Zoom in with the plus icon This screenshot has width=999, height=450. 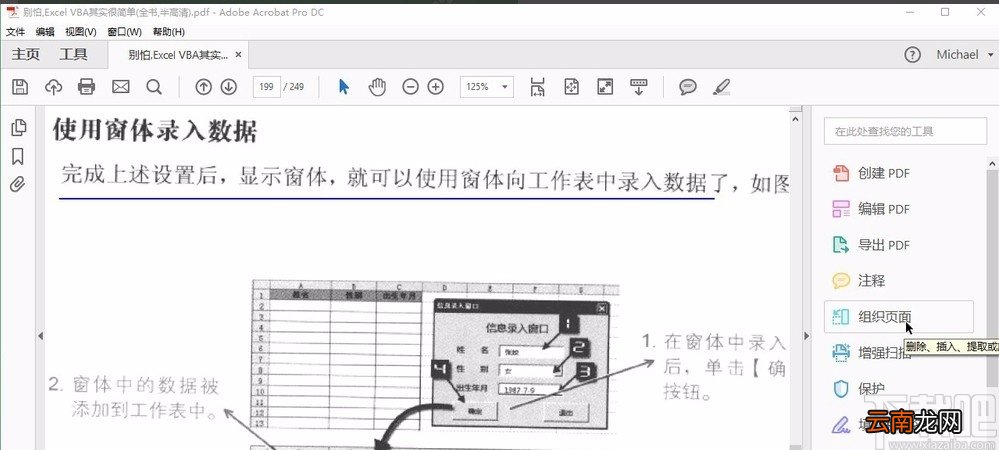click(x=436, y=87)
